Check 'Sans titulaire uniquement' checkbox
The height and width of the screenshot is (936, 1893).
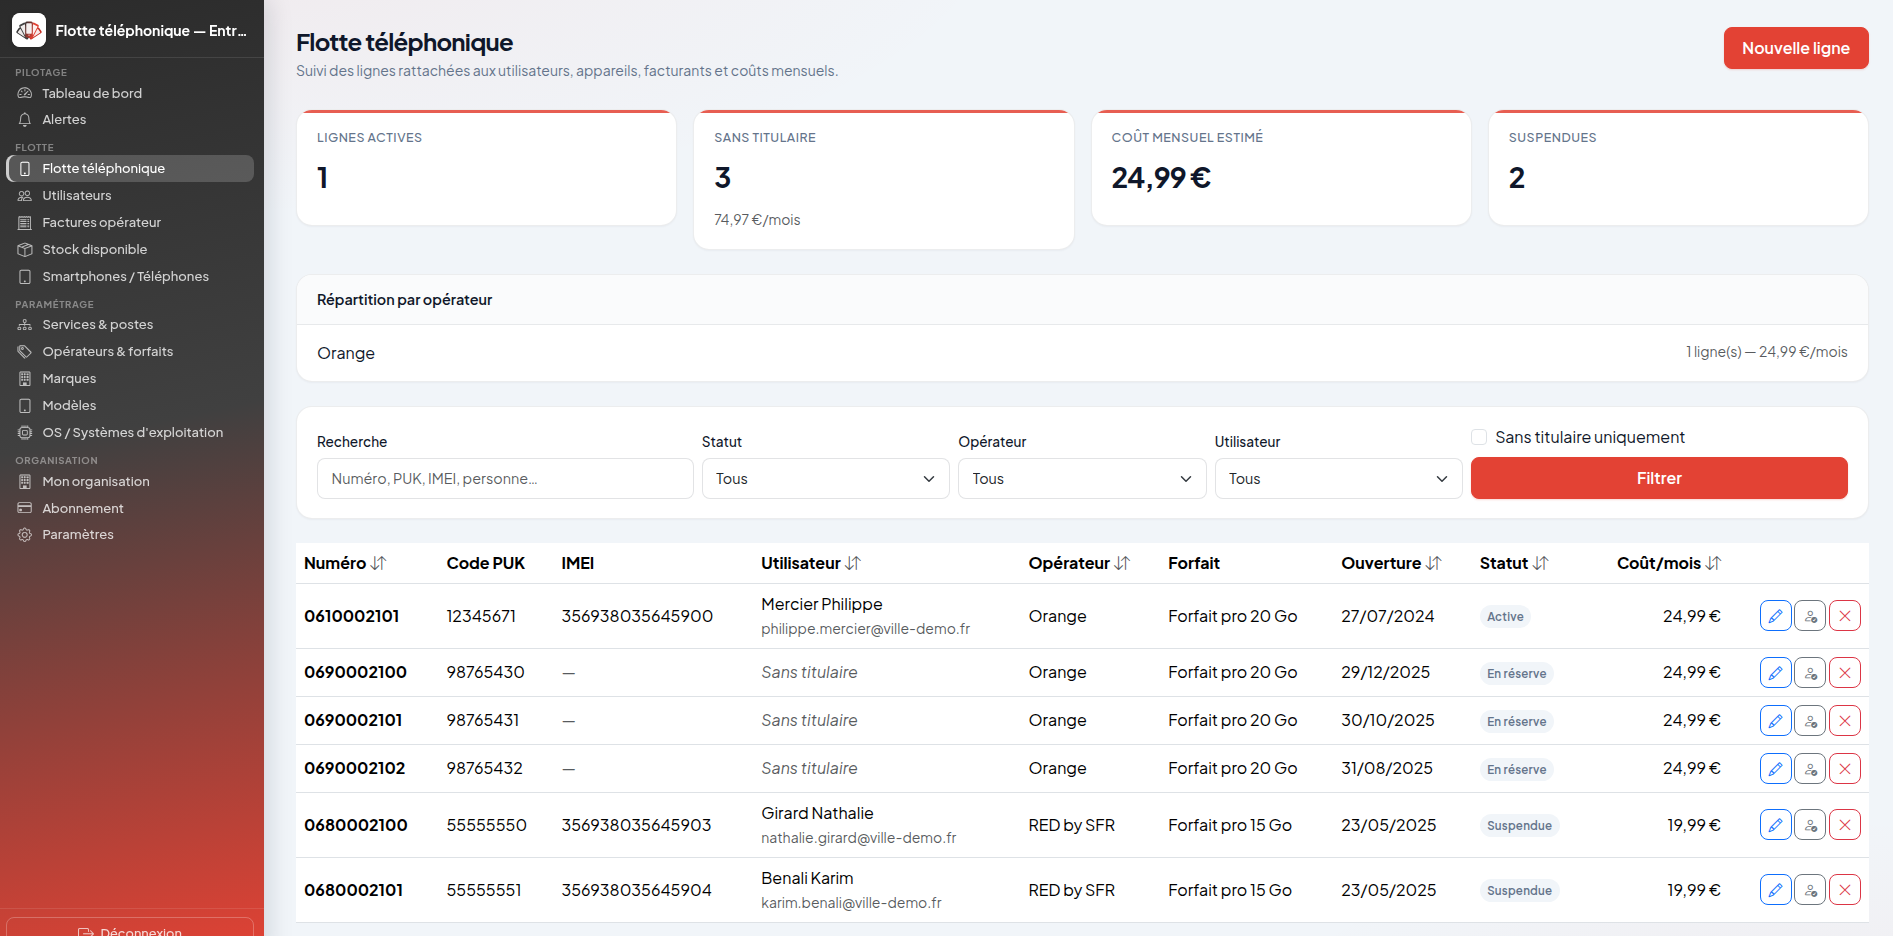[x=1479, y=437]
